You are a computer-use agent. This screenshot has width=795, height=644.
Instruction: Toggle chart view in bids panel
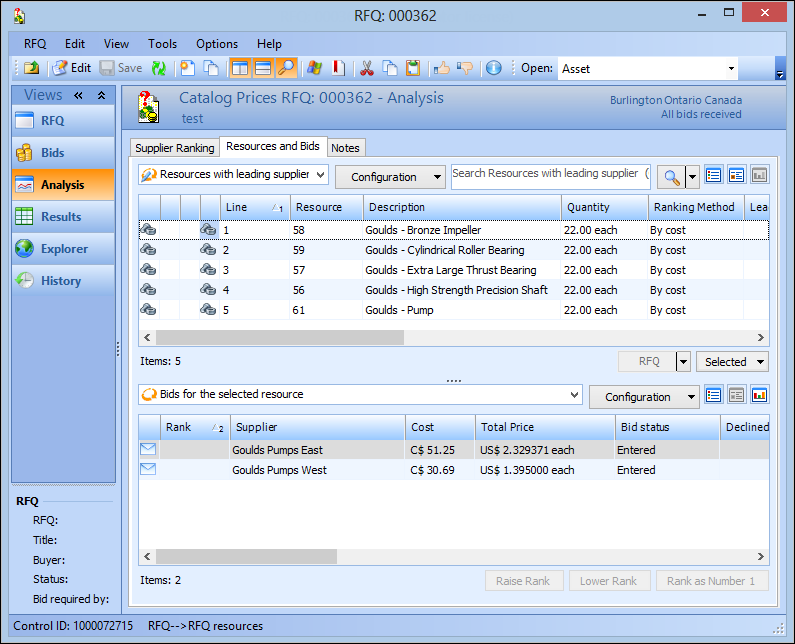coord(759,396)
